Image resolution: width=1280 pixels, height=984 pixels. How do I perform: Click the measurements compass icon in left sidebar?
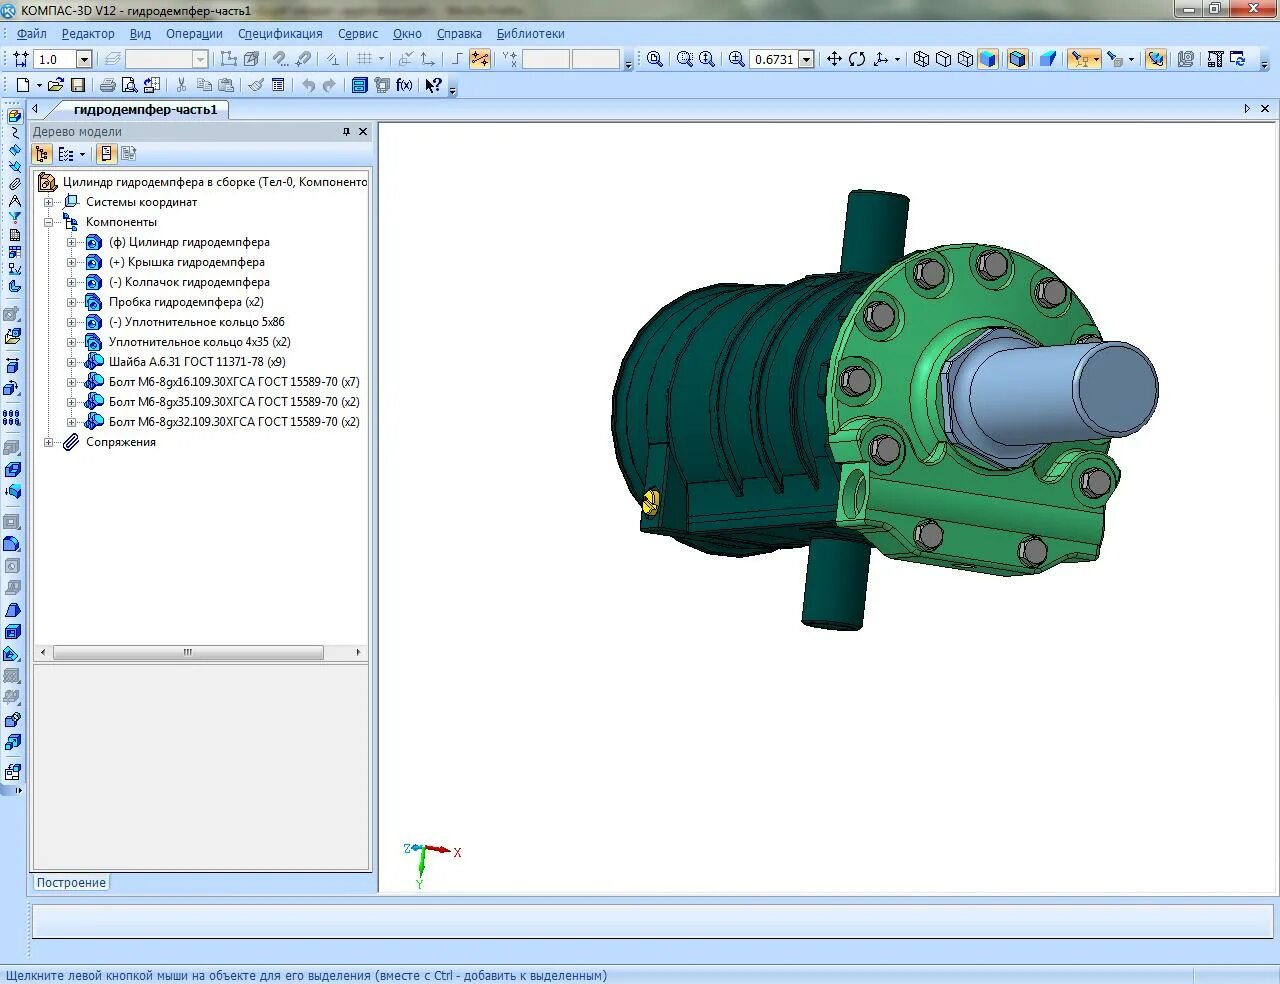14,202
